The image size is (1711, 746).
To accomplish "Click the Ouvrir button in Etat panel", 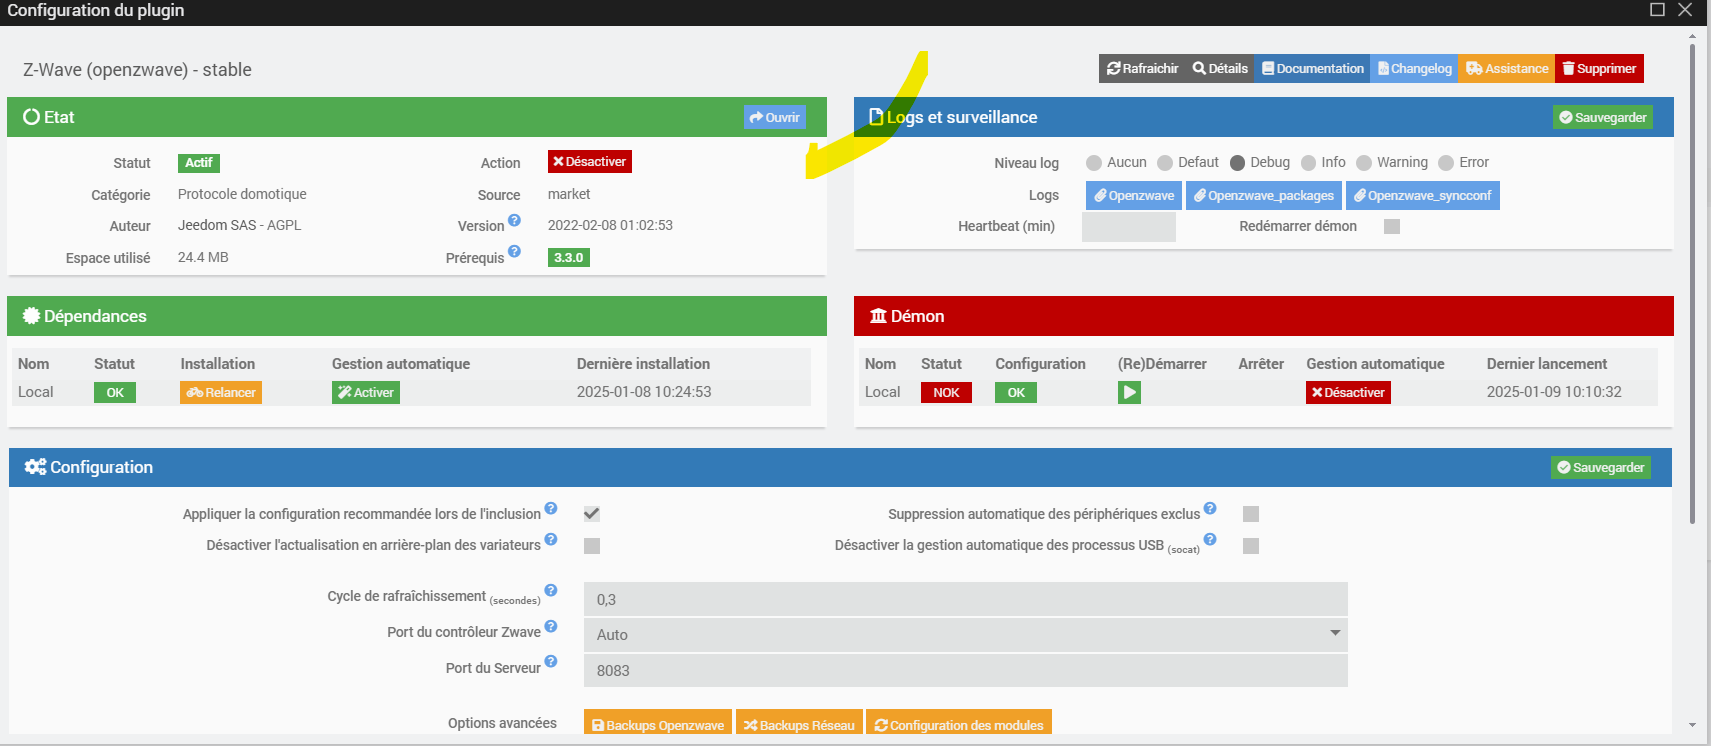I will pos(774,117).
